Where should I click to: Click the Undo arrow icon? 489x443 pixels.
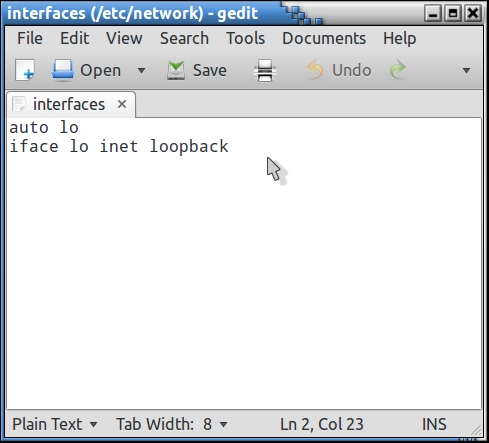click(315, 70)
